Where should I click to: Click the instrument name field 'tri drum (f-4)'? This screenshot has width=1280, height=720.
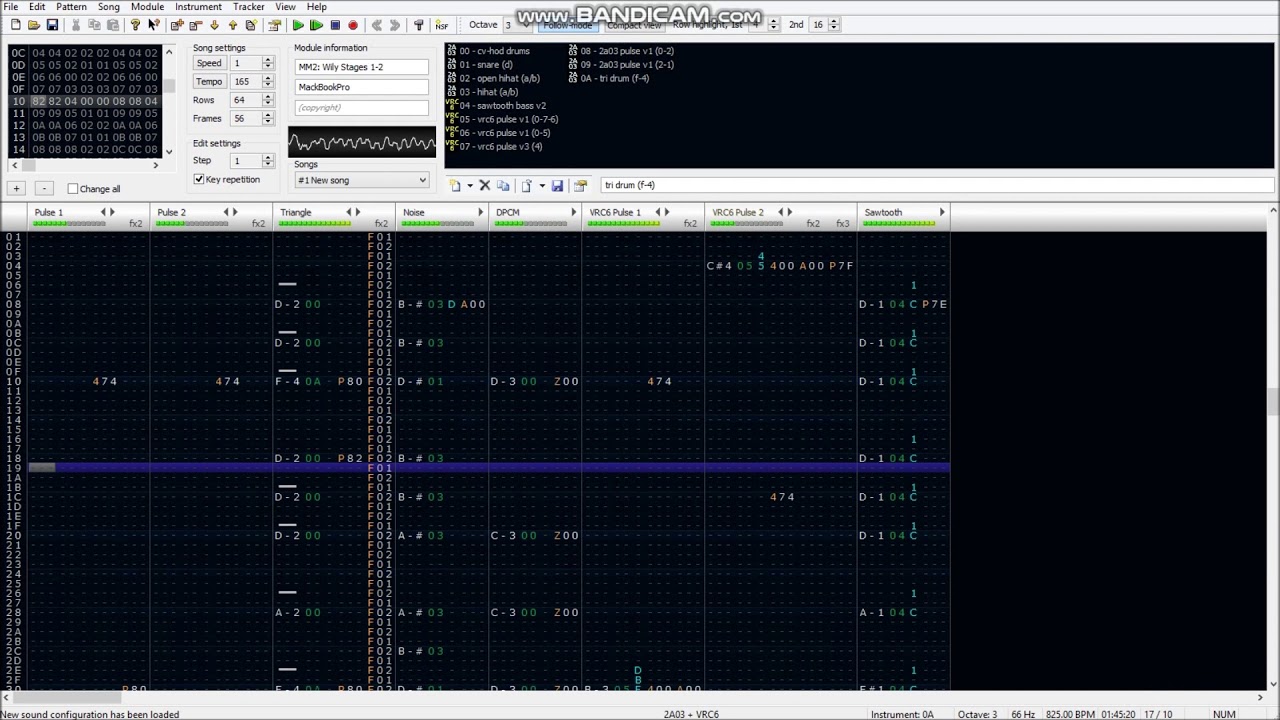(936, 185)
